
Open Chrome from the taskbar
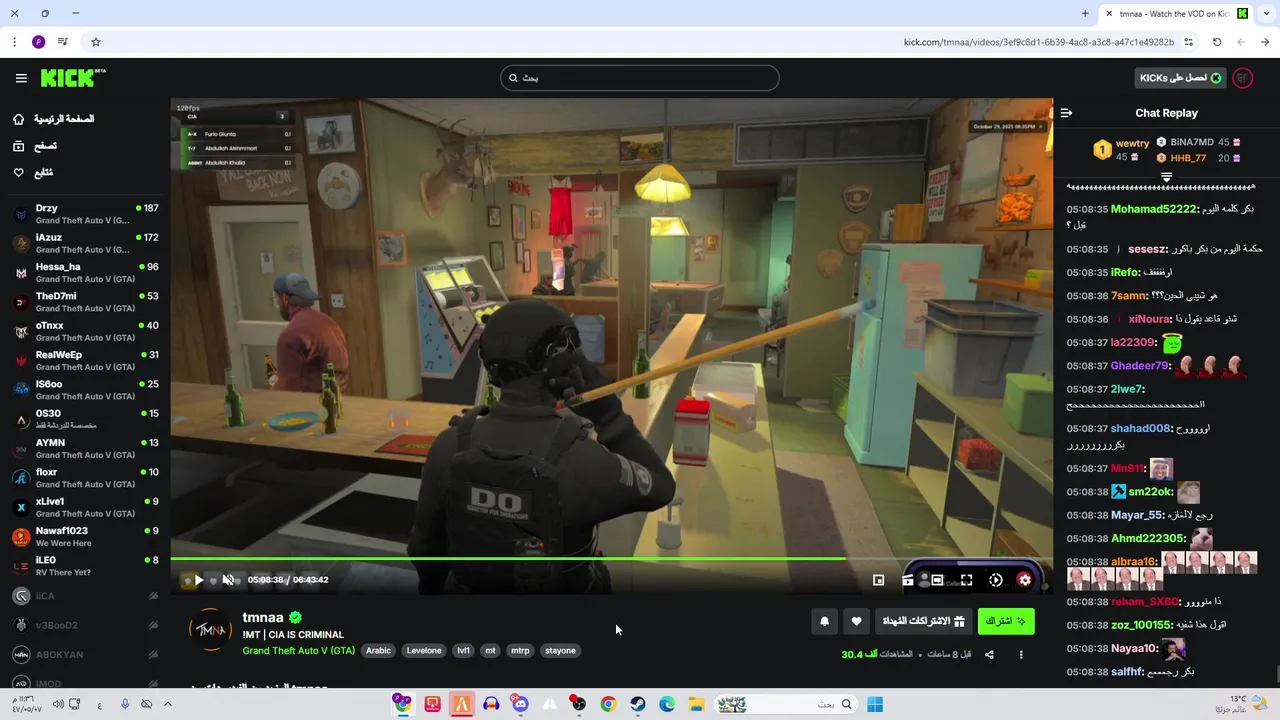[x=608, y=704]
